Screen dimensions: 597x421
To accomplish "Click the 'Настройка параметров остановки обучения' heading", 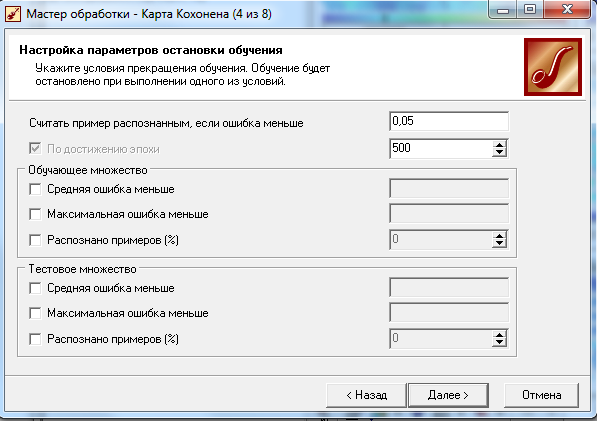I will [x=151, y=50].
